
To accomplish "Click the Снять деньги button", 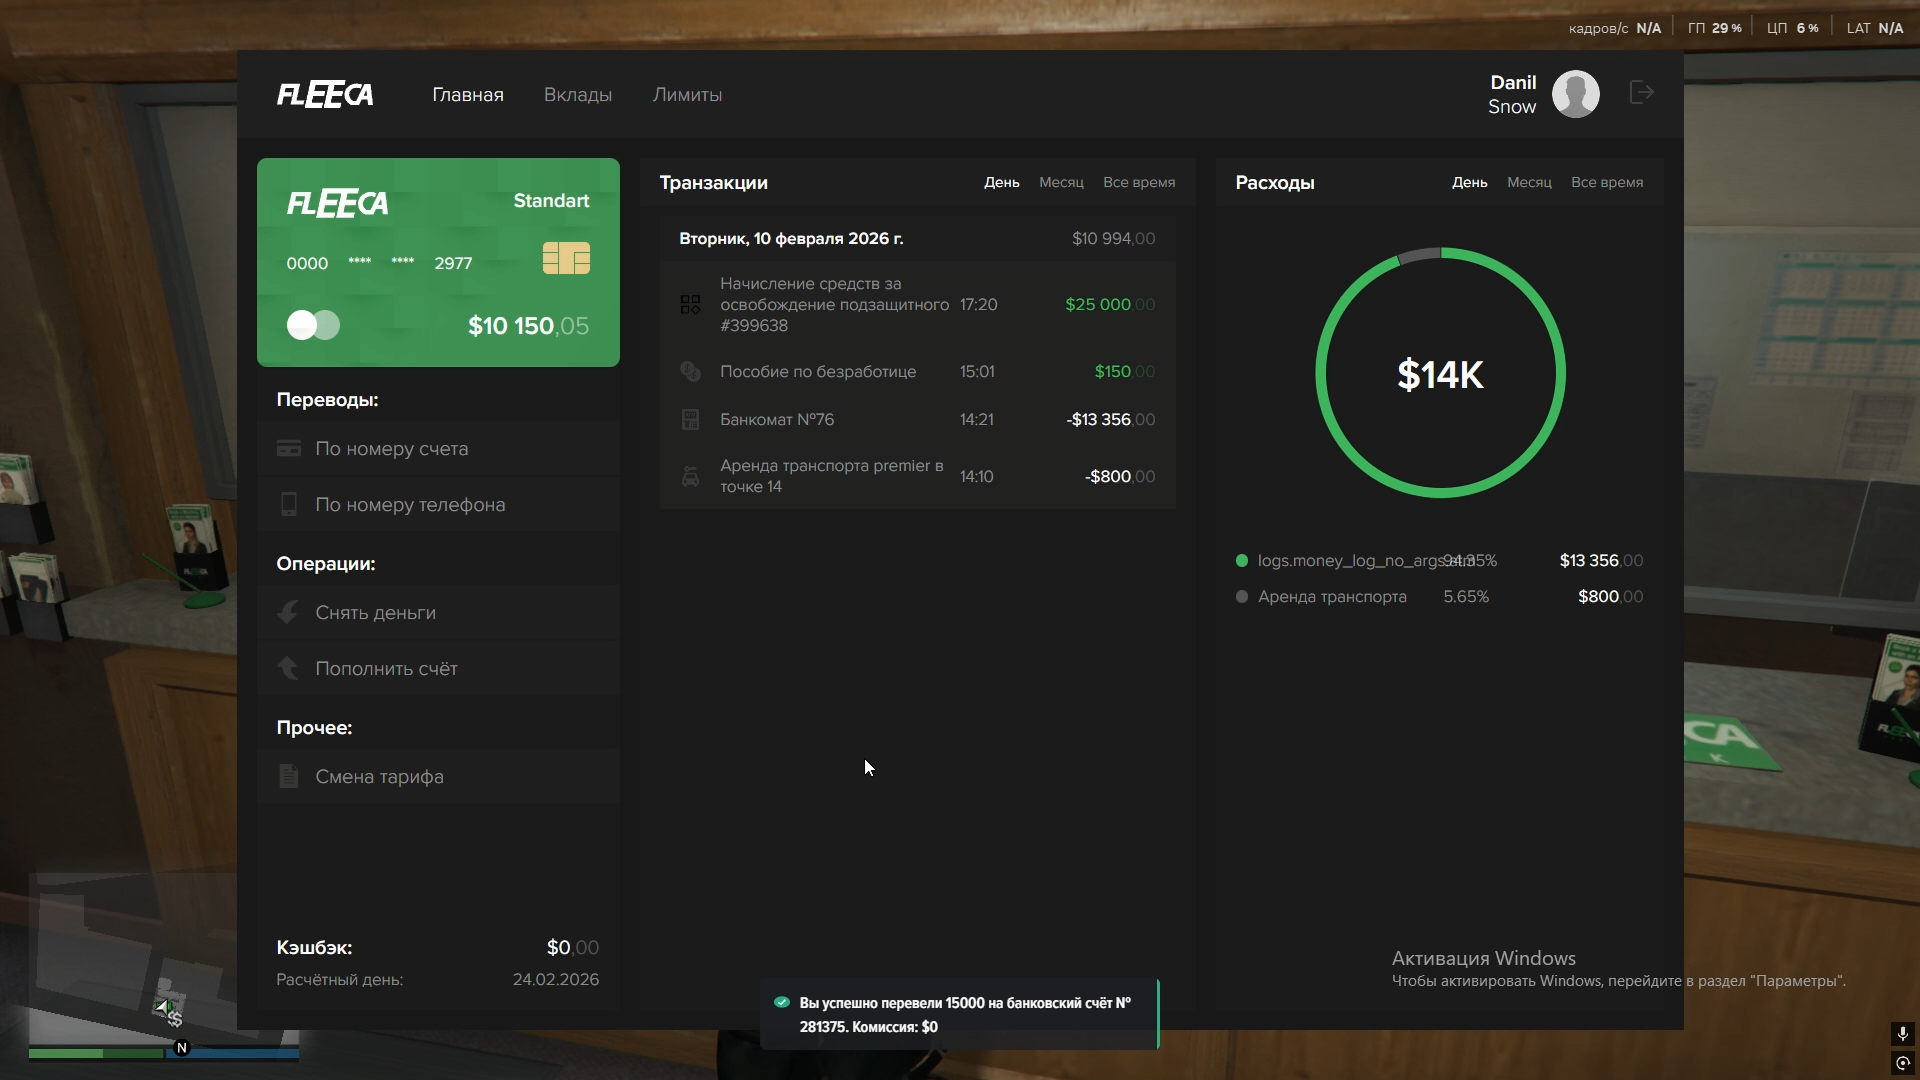I will click(x=376, y=613).
